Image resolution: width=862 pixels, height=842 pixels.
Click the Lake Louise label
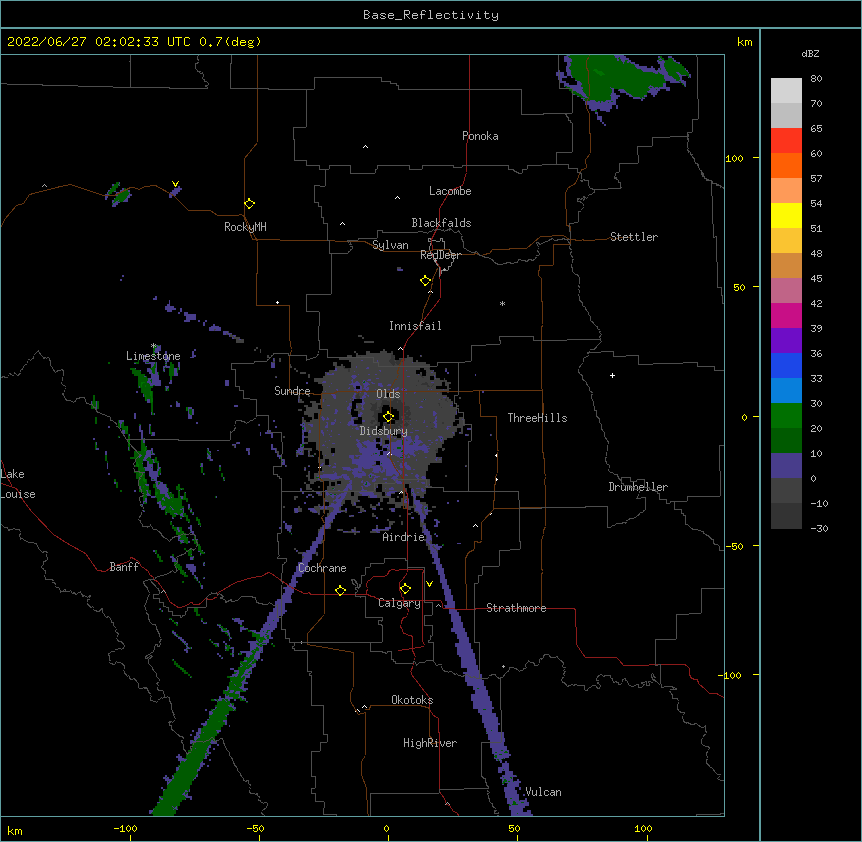18,484
